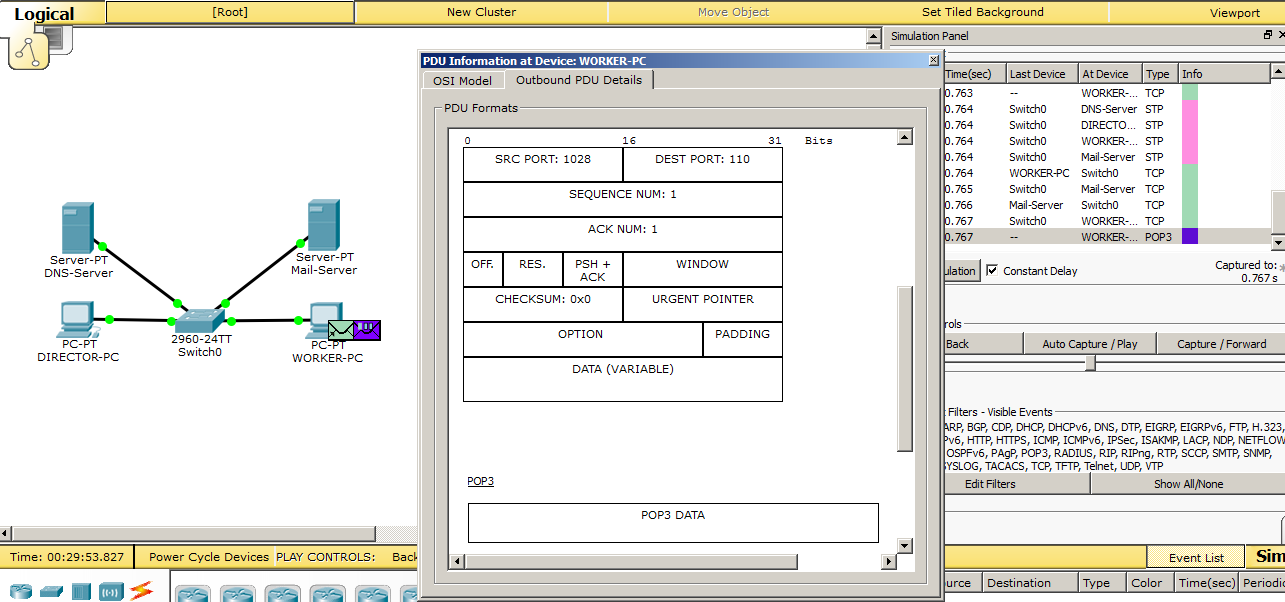
Task: Click the CHECKSUM: 0x0 field
Action: 543,305
